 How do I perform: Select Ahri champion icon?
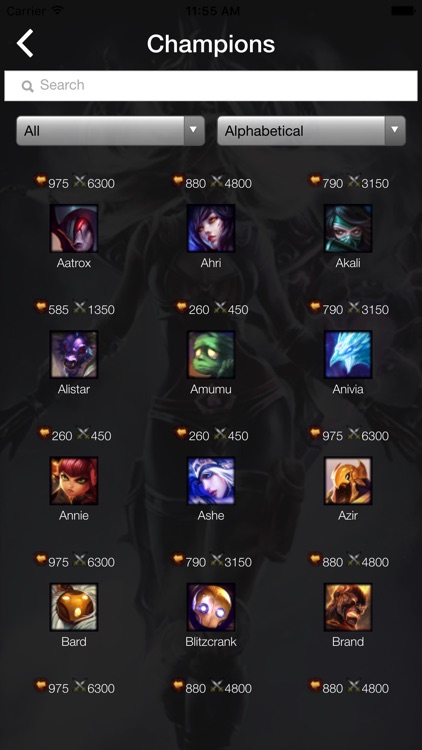[211, 229]
